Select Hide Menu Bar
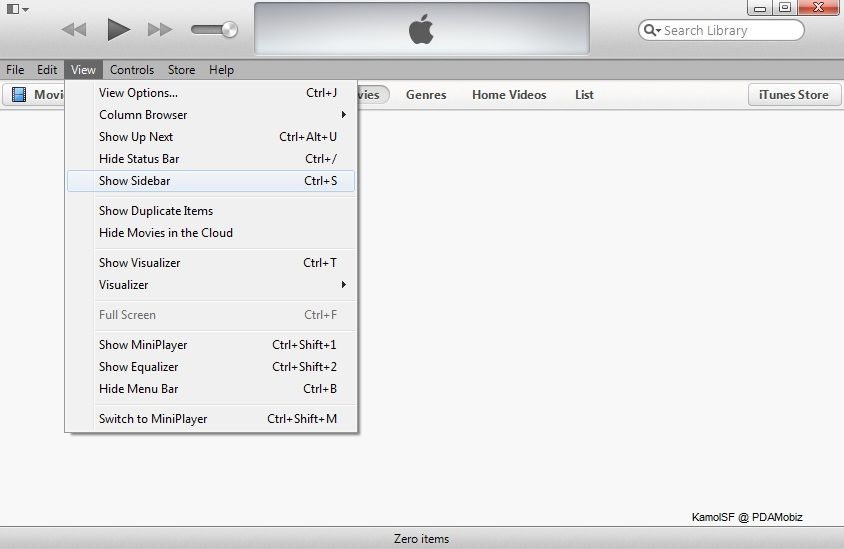The height and width of the screenshot is (549, 844). tap(211, 389)
